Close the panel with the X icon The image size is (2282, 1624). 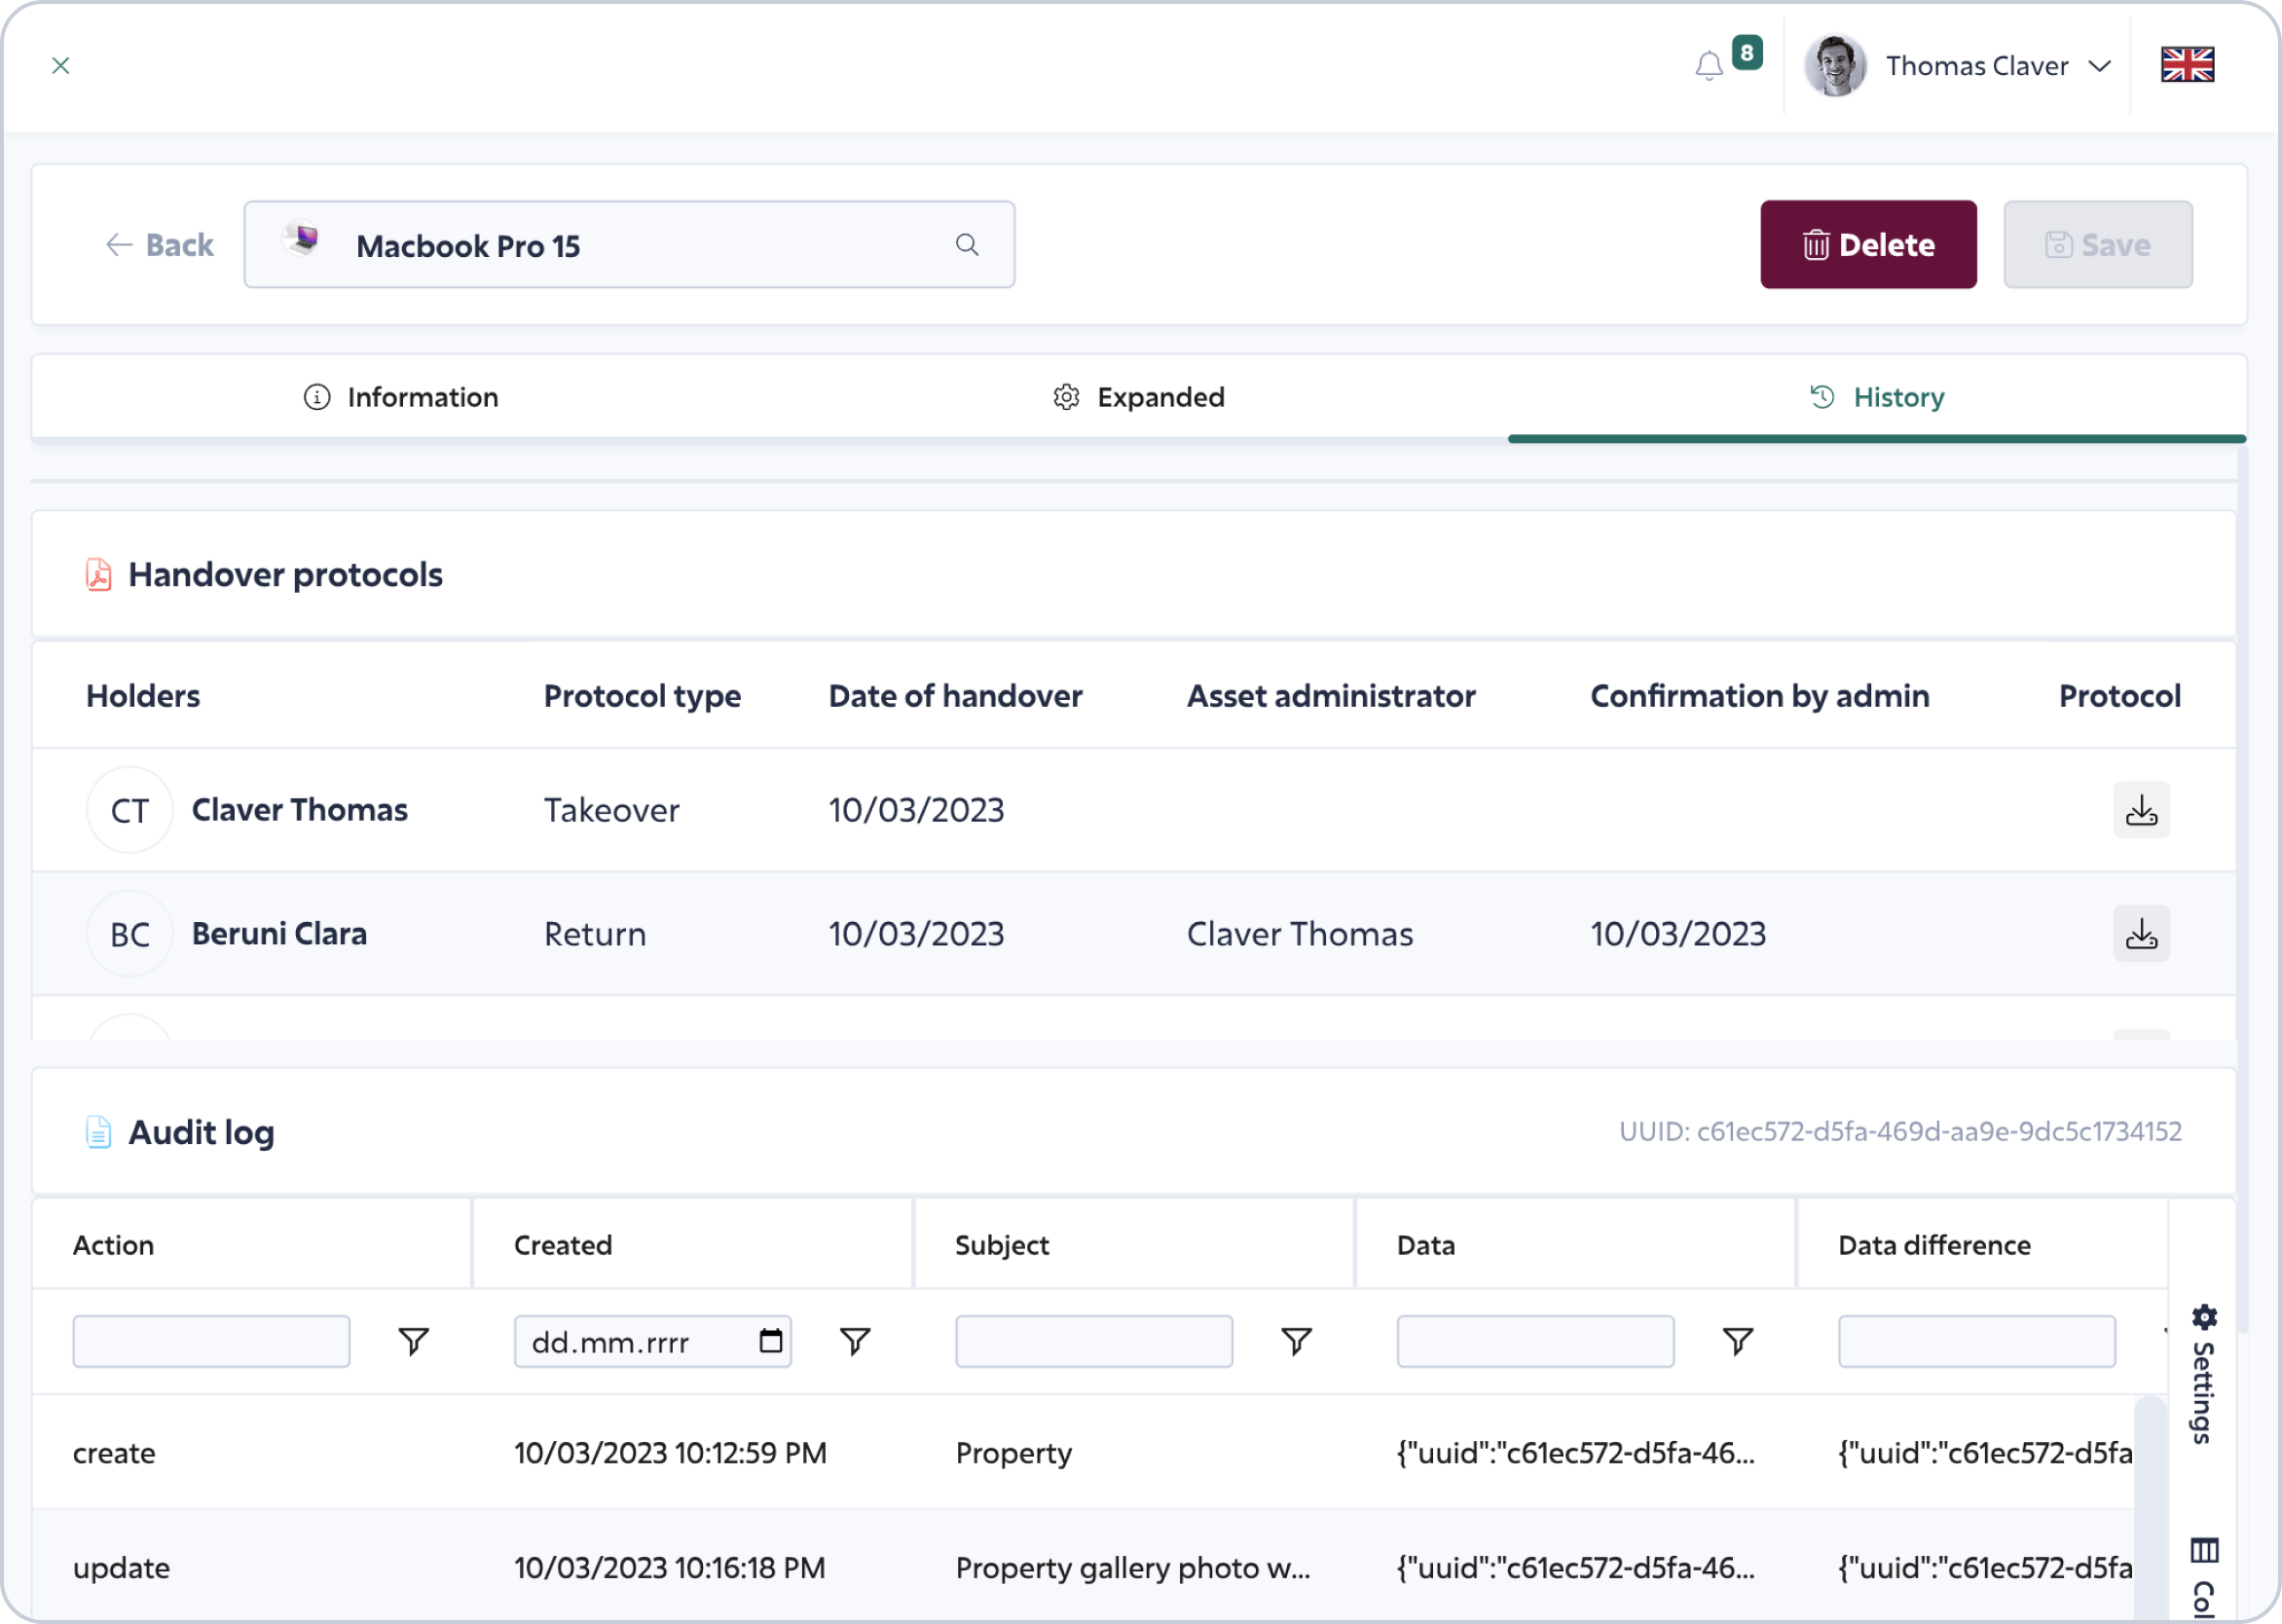61,65
